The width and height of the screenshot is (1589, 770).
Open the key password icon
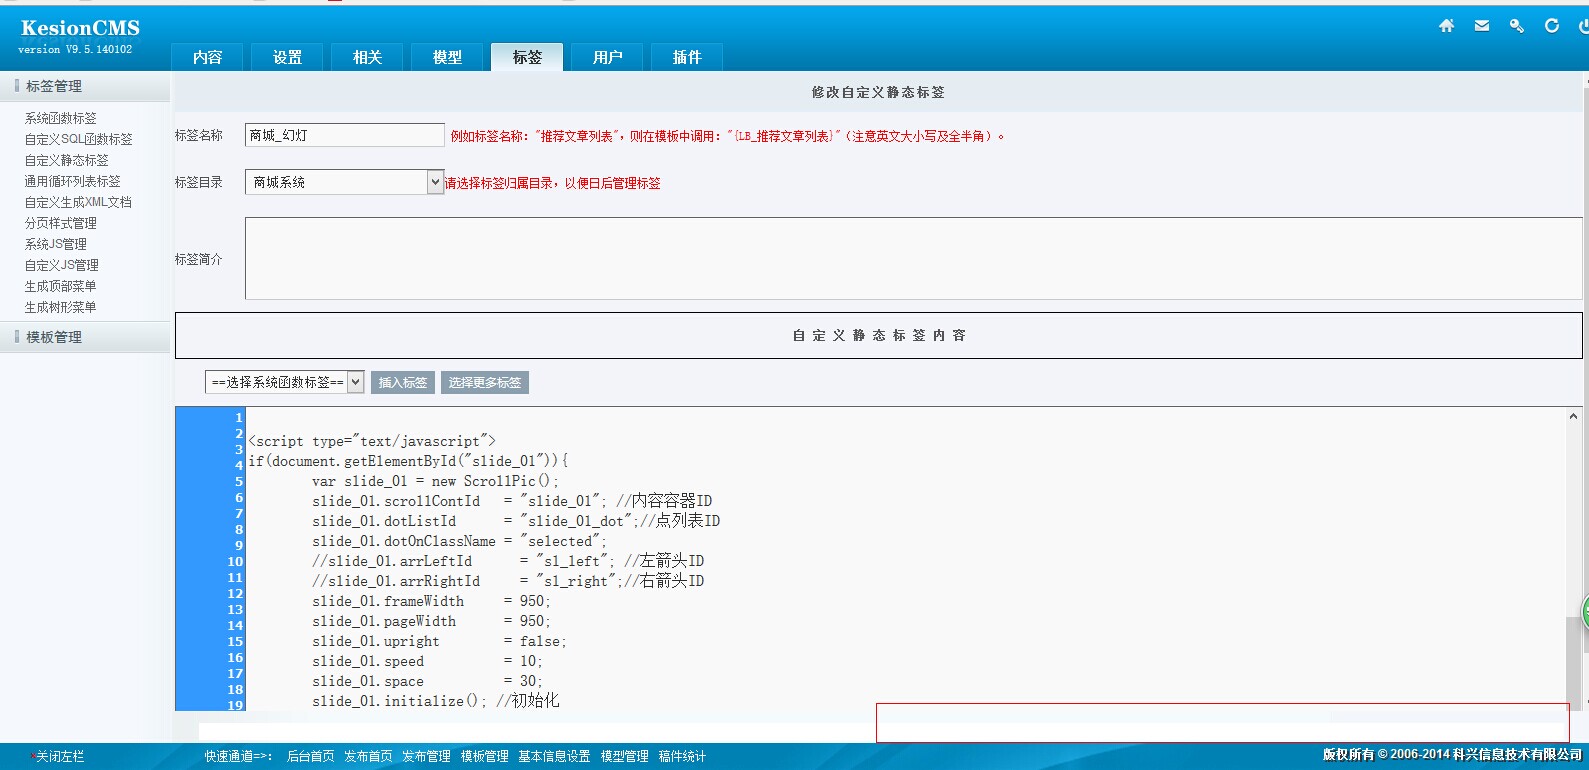point(1517,26)
